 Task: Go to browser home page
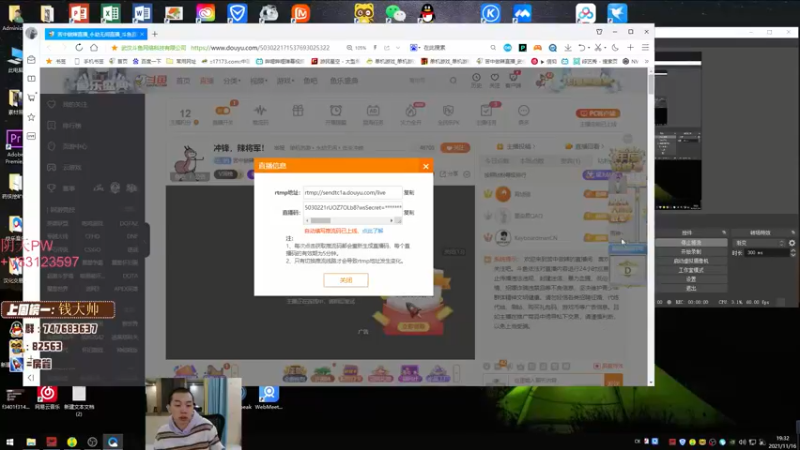(x=94, y=47)
